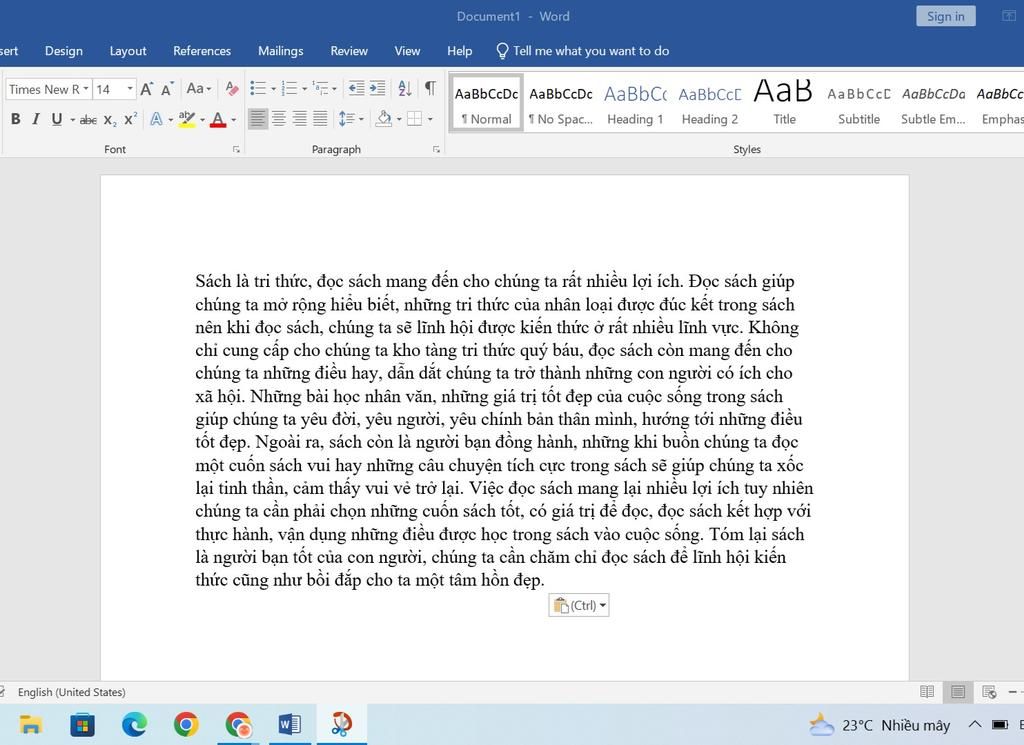
Task: Expand the borders dropdown arrow
Action: (x=430, y=119)
